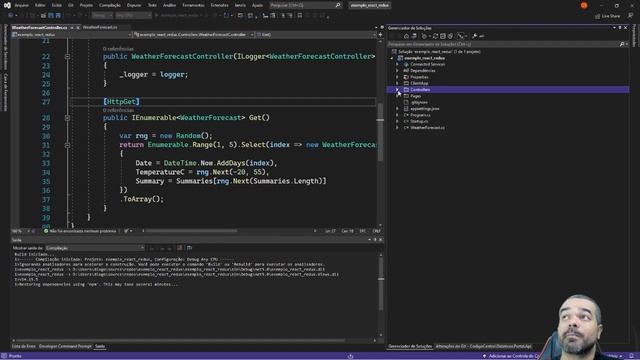The image size is (640, 360).
Task: Switch to the Lista de Erros tab
Action: [24, 347]
